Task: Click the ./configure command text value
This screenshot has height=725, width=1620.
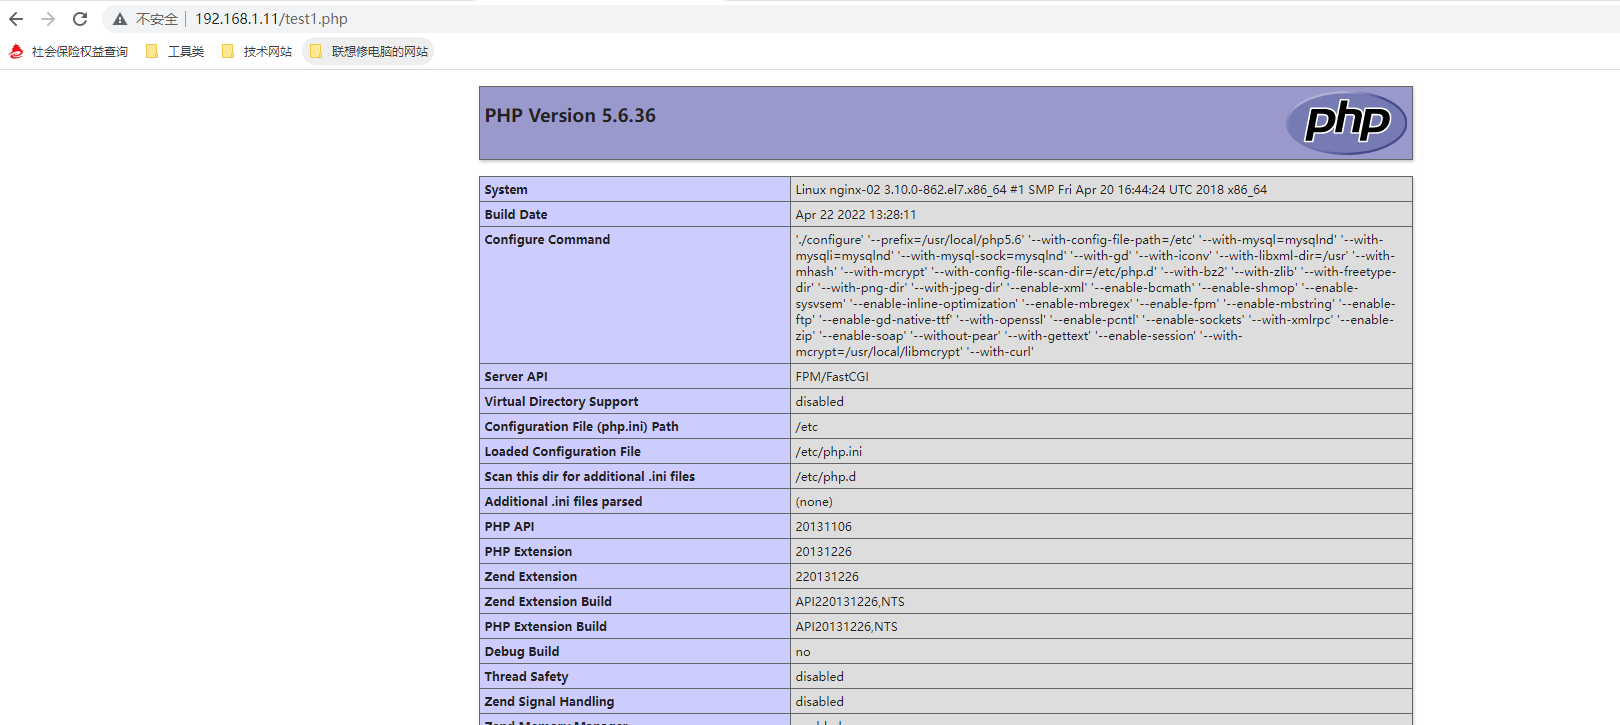Action: 1095,296
